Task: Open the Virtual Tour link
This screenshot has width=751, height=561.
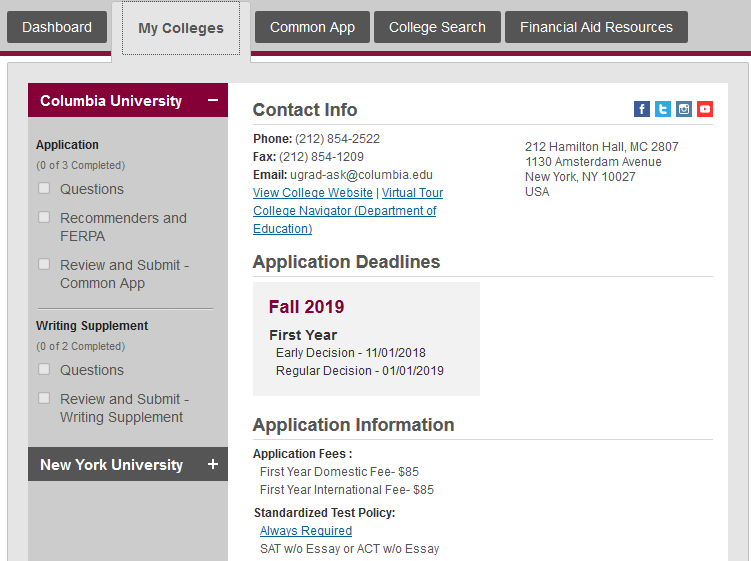Action: pos(412,193)
